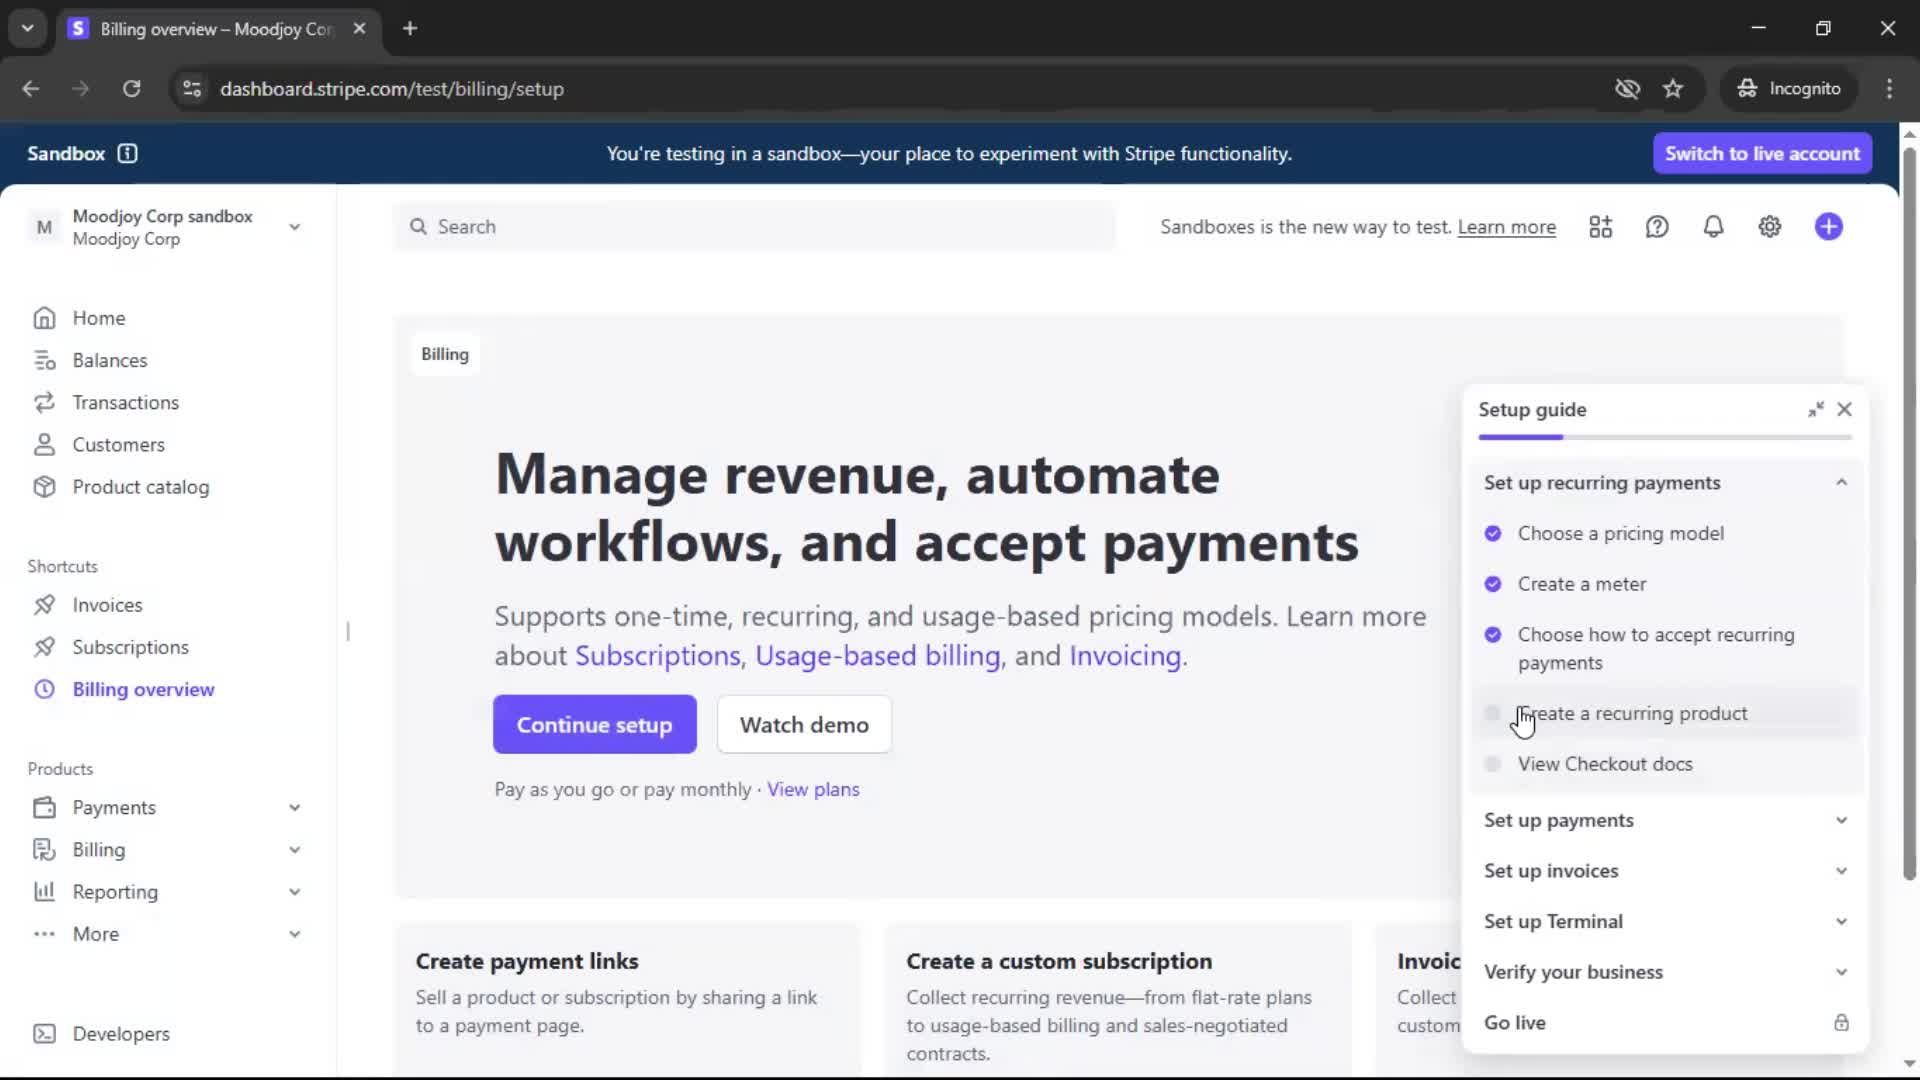Viewport: 1920px width, 1080px height.
Task: Click the Setup guide progress bar
Action: (1664, 437)
